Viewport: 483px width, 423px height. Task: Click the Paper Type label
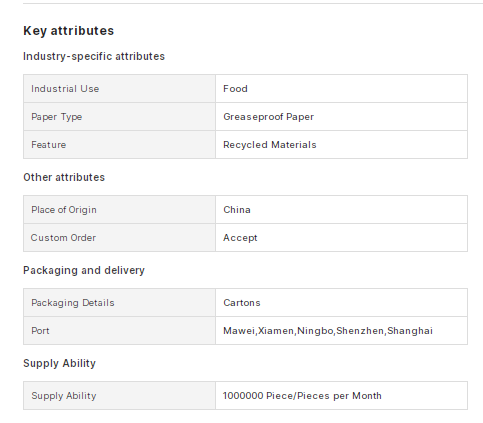pos(57,117)
